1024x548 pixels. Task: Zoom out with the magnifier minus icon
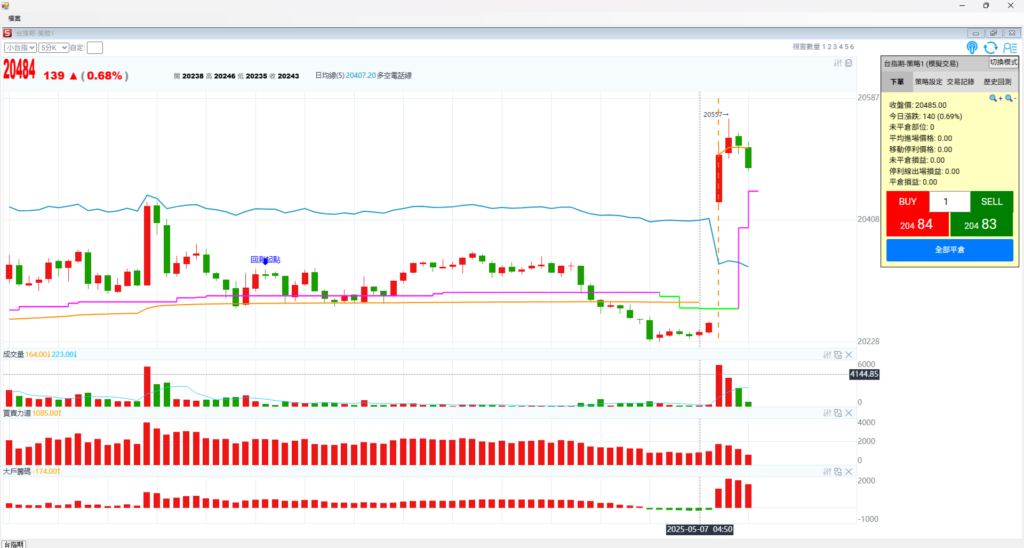[x=1010, y=98]
